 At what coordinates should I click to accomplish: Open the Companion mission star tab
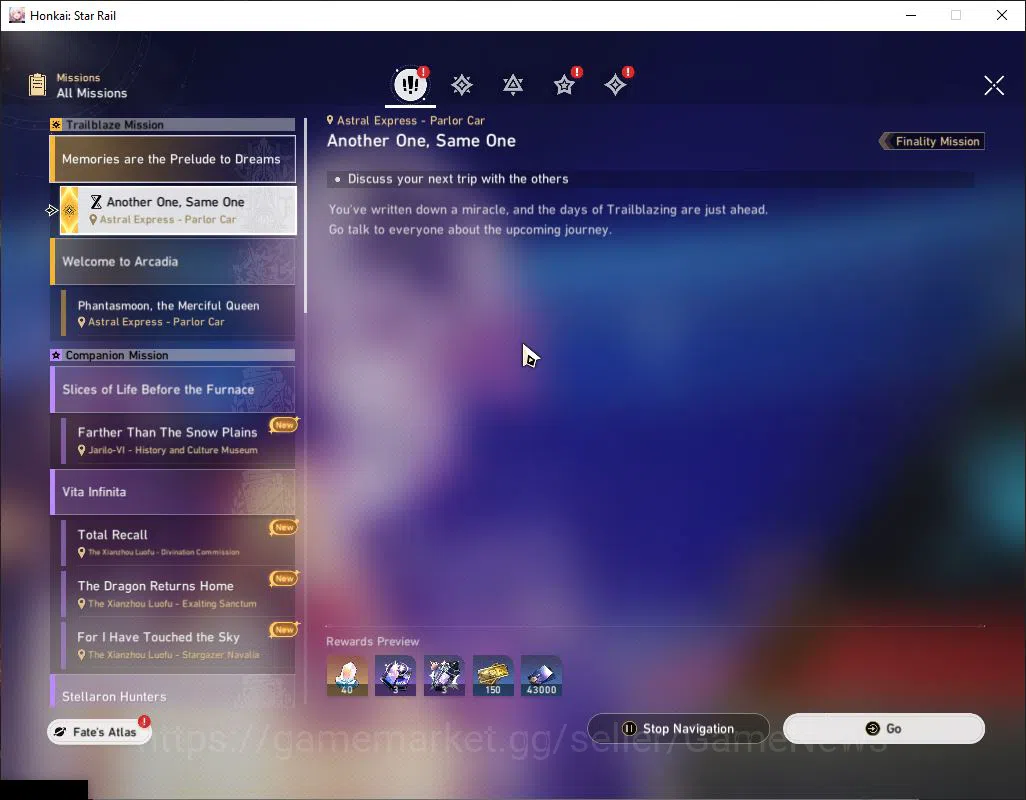click(x=564, y=85)
